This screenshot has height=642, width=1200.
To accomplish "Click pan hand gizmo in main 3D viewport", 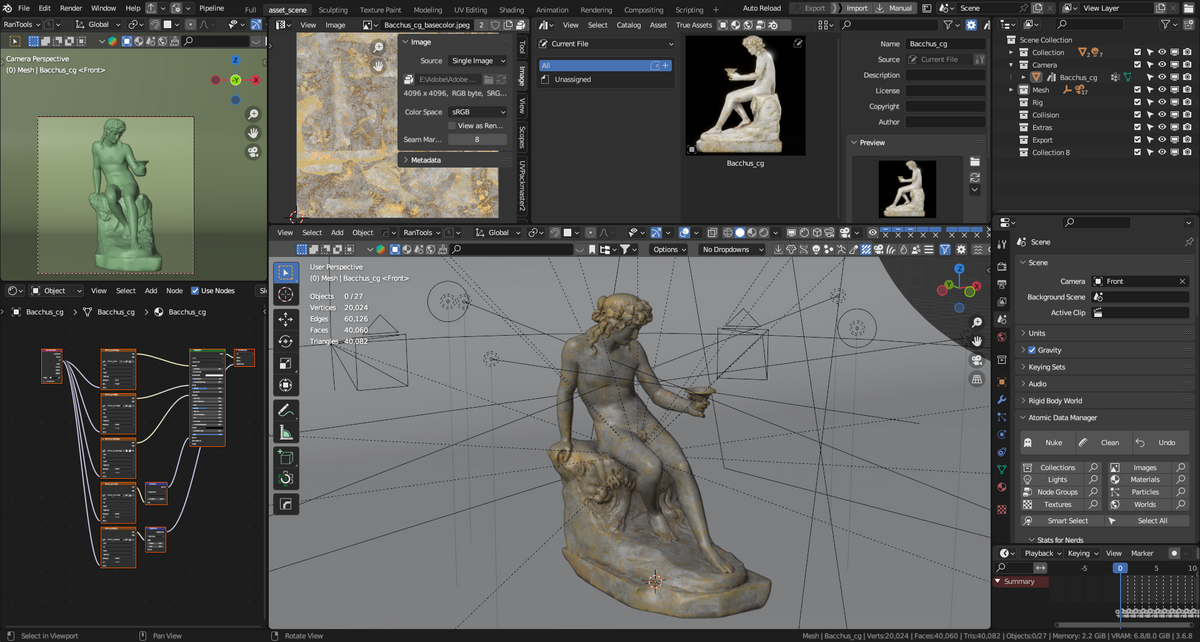I will point(976,341).
